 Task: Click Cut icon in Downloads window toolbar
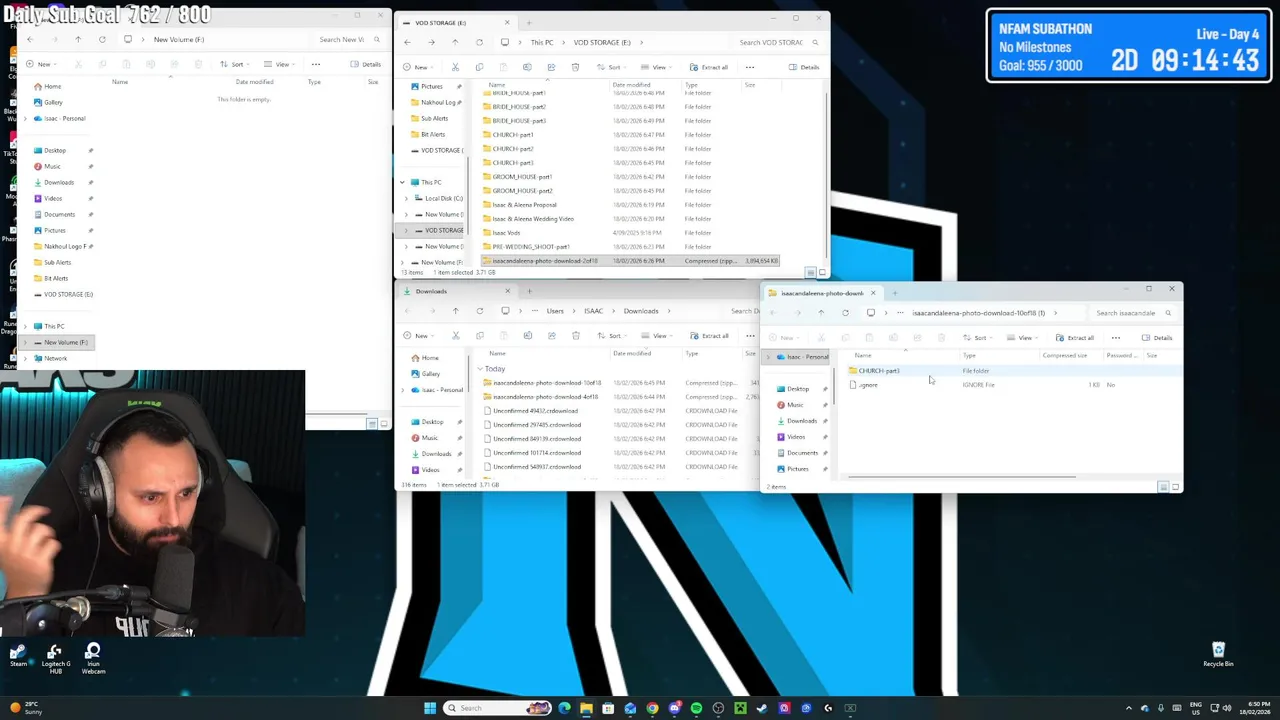pos(455,335)
